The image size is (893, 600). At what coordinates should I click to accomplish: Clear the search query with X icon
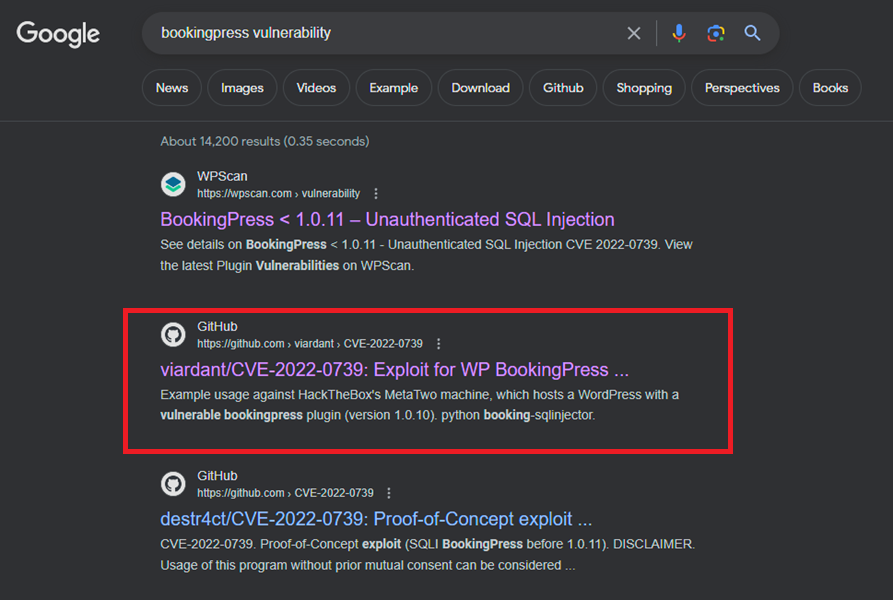pos(634,34)
